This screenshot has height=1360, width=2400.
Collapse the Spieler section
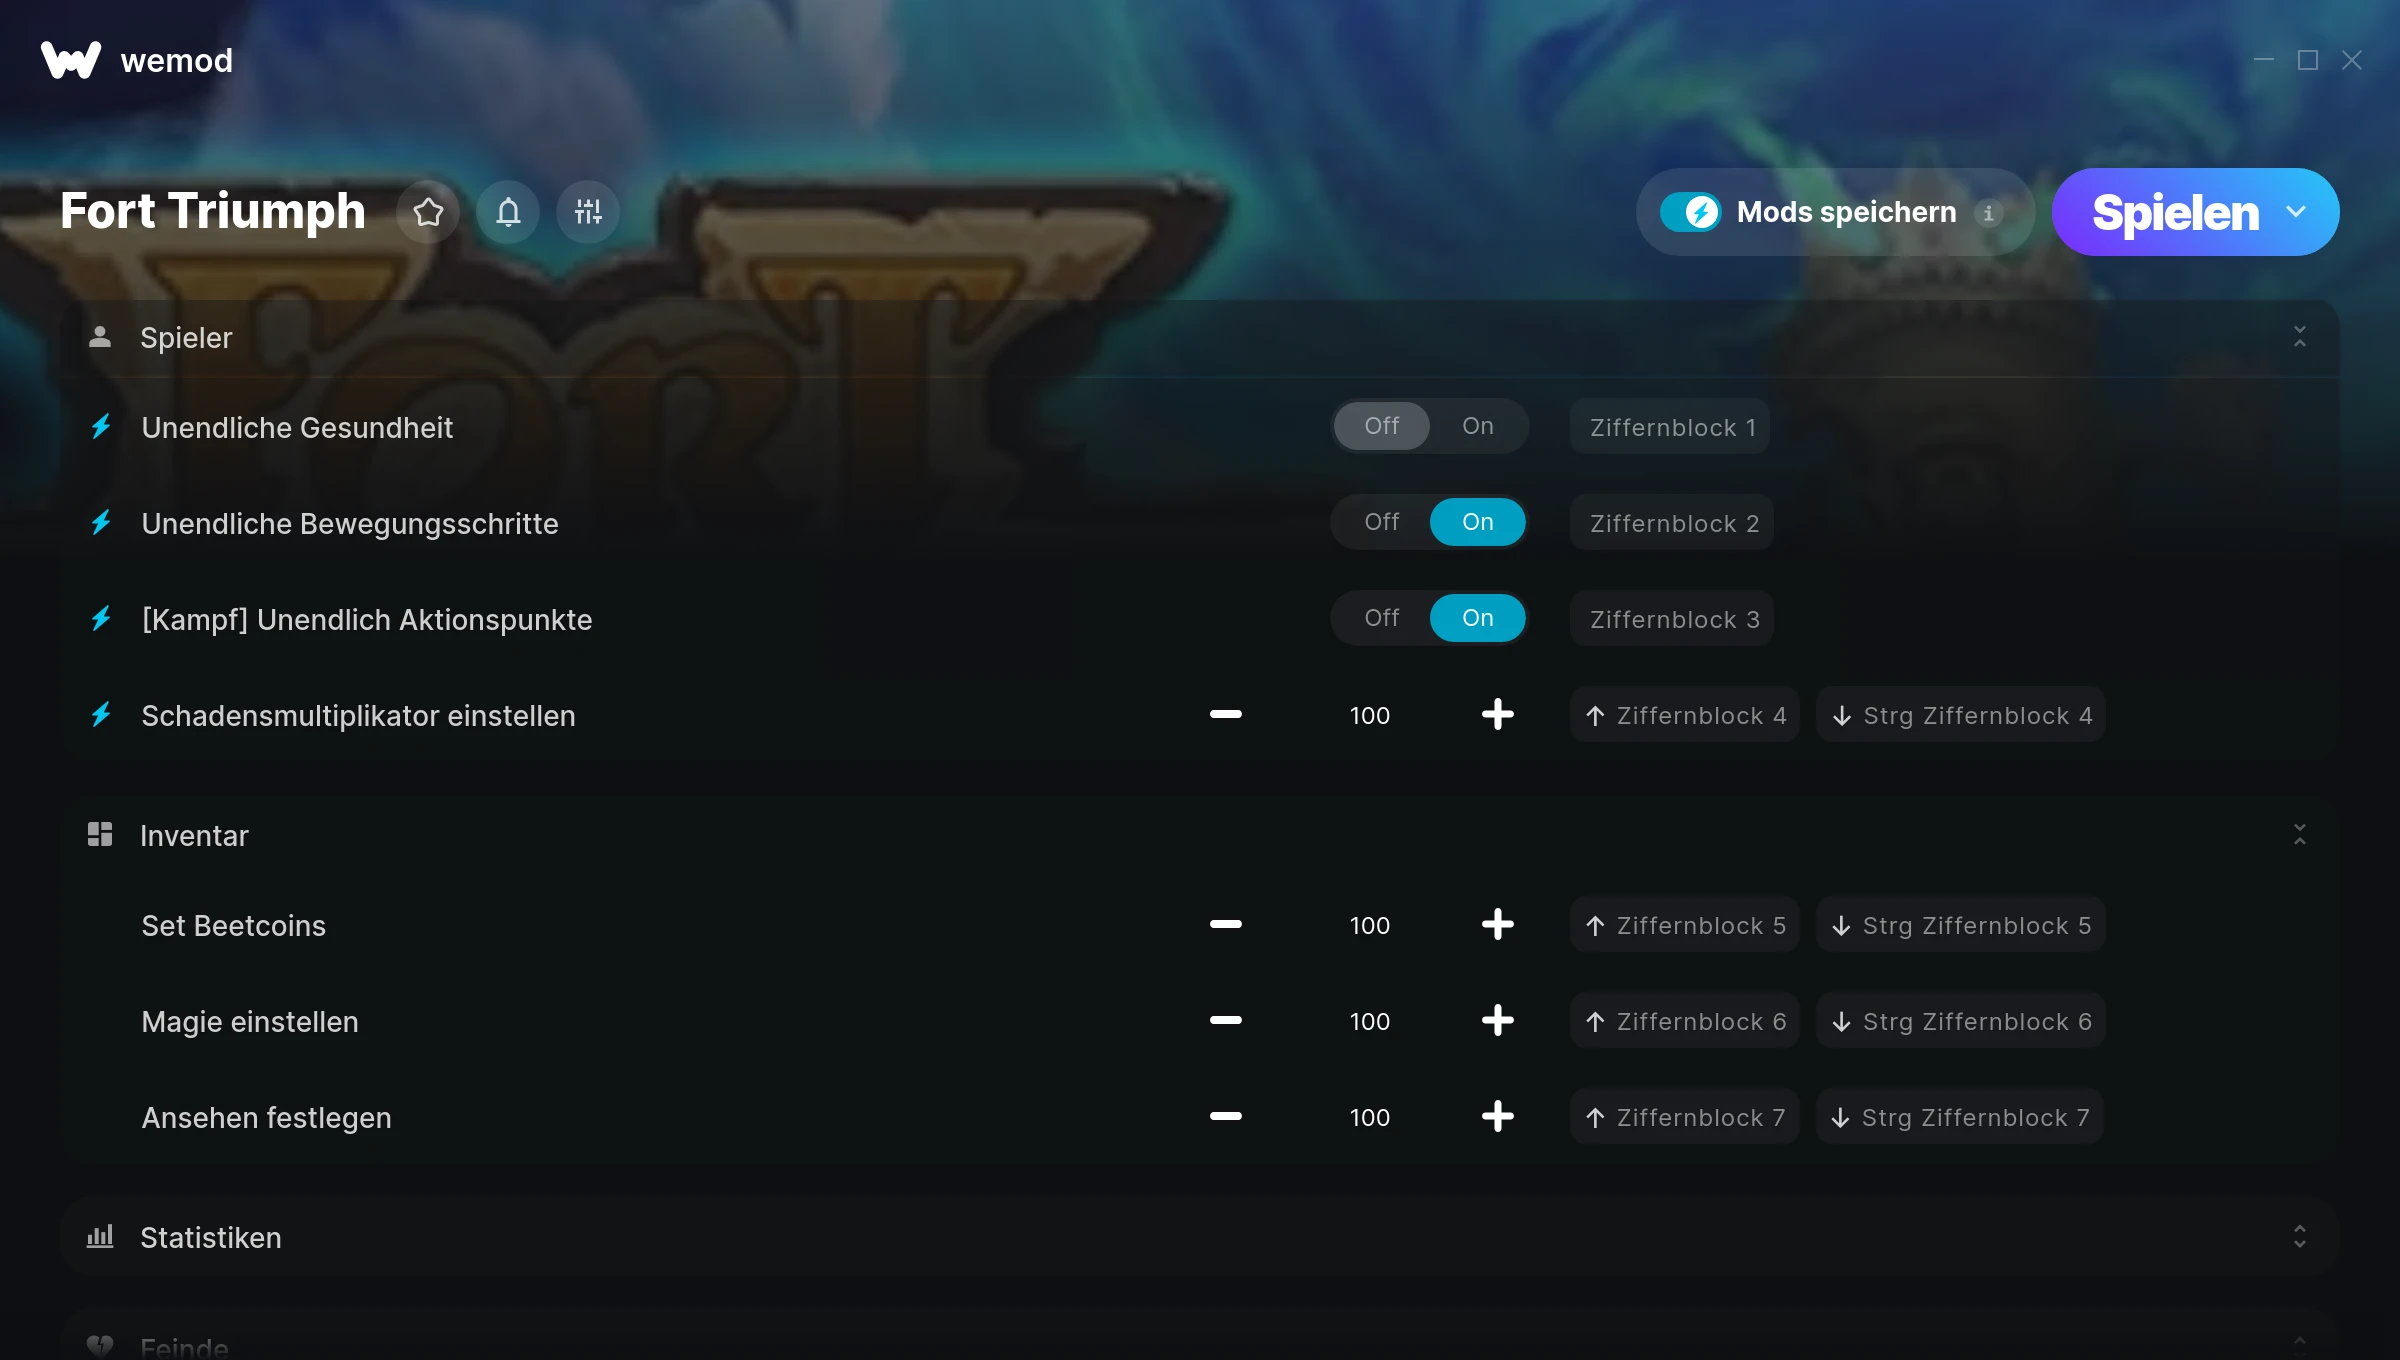[x=2300, y=337]
